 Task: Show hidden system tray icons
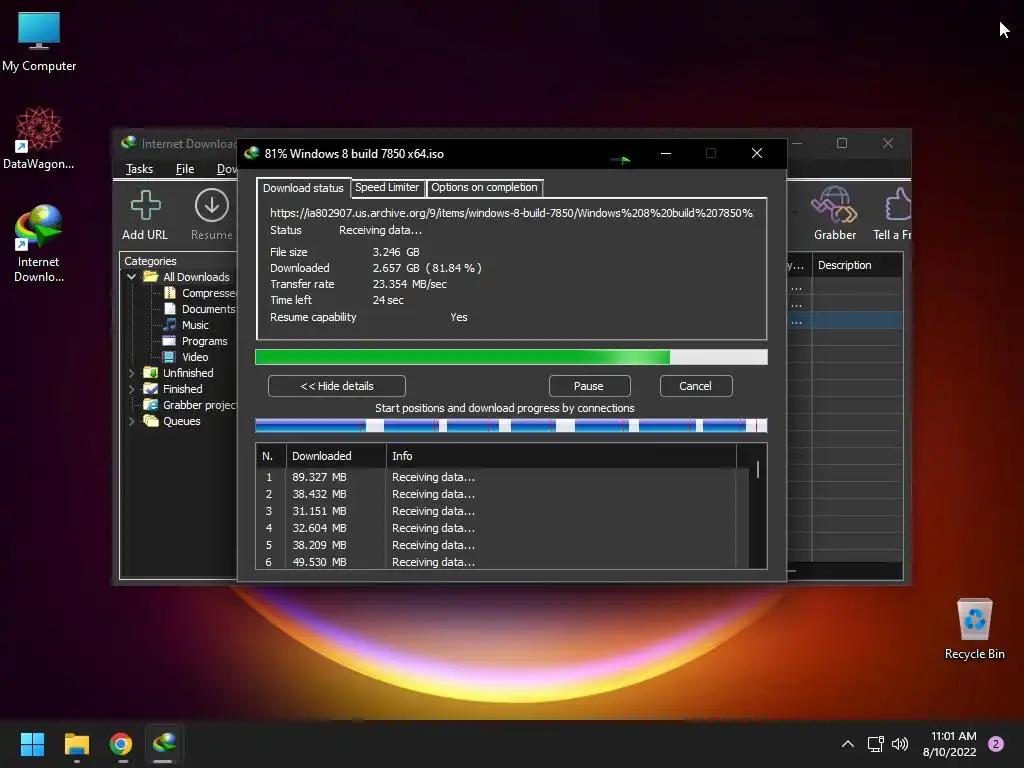[x=847, y=744]
